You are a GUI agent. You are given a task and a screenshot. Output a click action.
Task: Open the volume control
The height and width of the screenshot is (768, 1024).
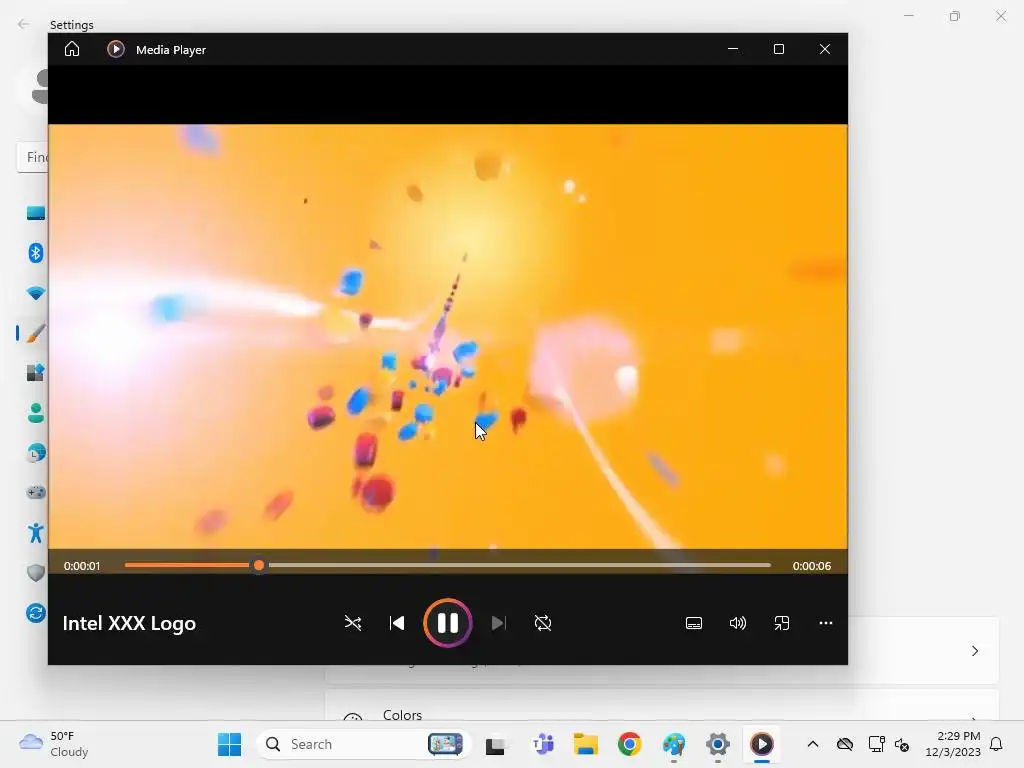point(737,623)
